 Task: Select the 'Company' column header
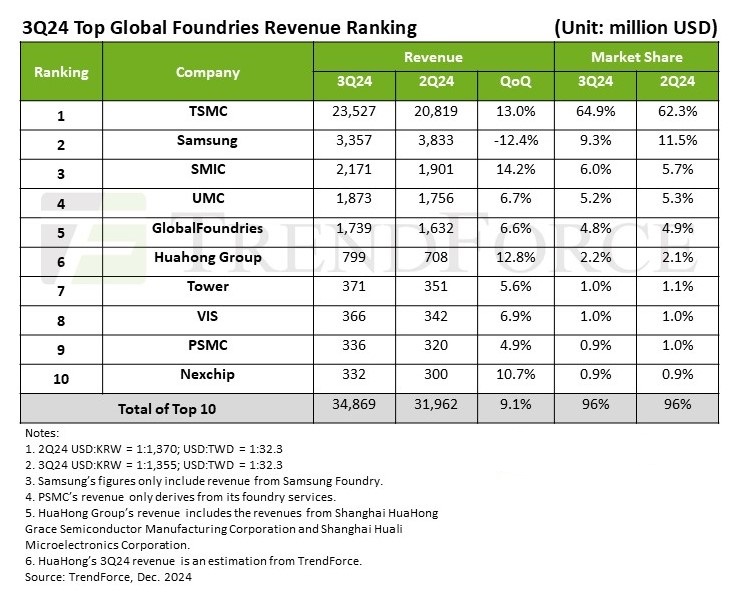click(208, 72)
